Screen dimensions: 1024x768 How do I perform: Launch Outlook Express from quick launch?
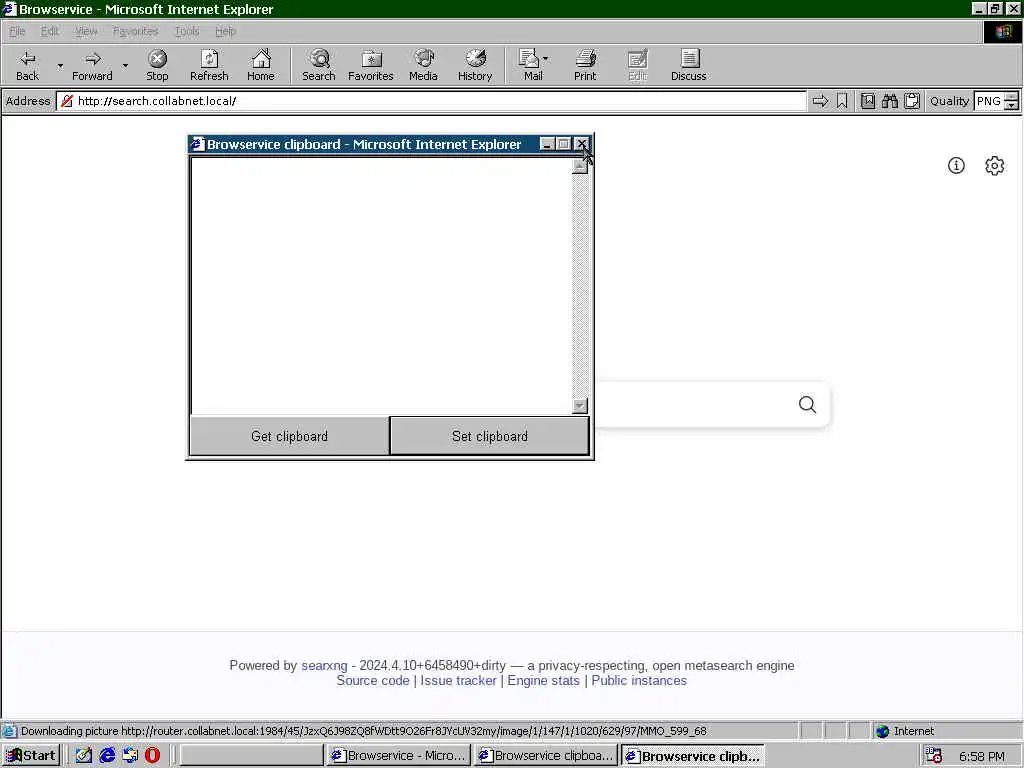pos(130,756)
